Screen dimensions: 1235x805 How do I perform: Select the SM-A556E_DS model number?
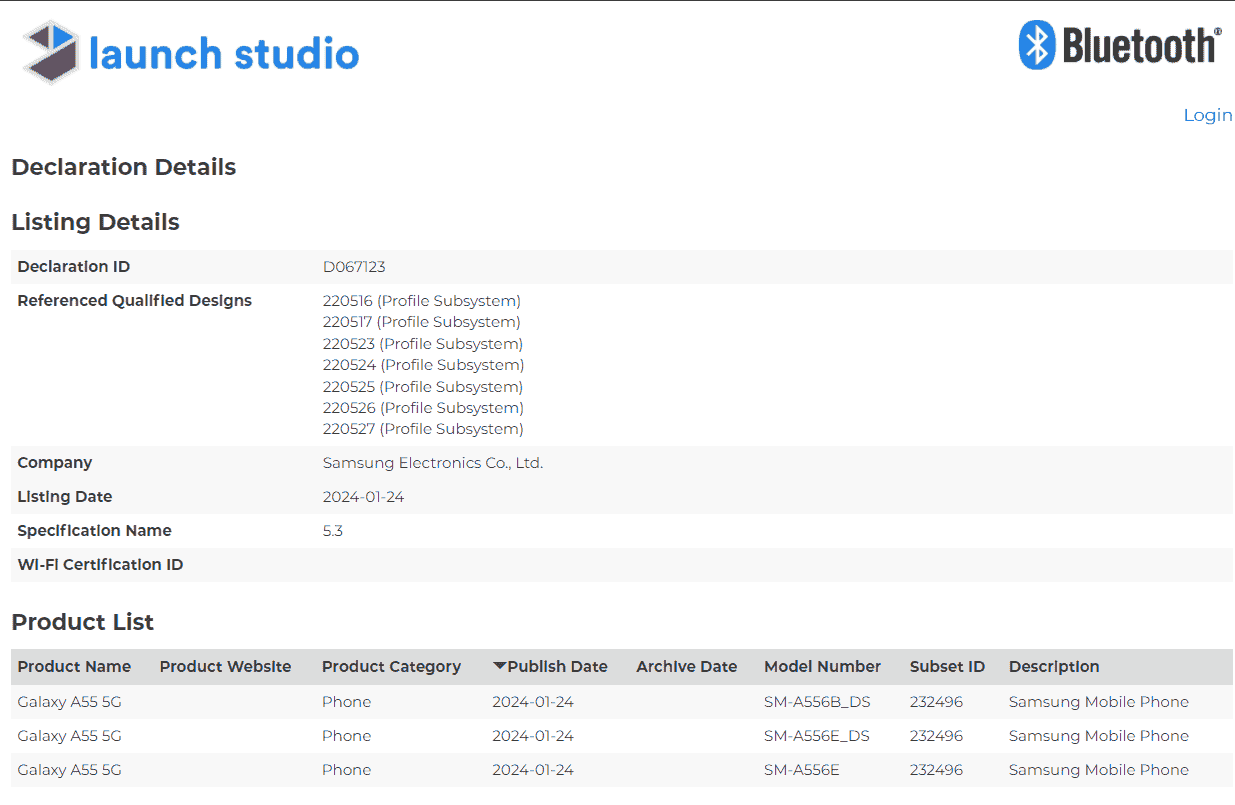[x=816, y=736]
